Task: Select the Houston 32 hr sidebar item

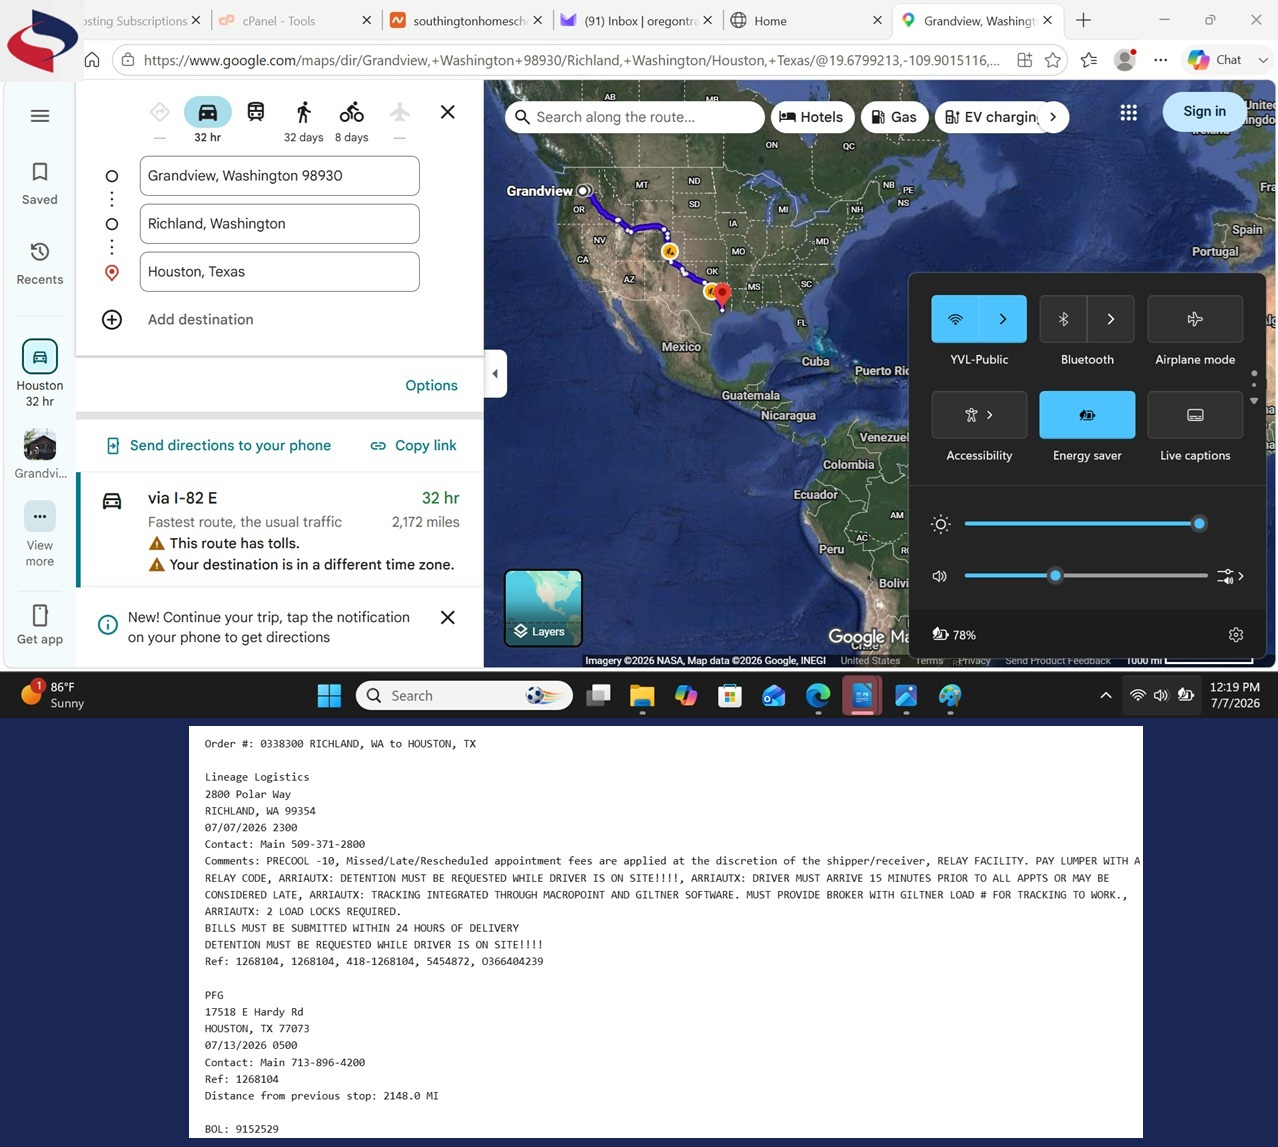Action: [x=40, y=374]
